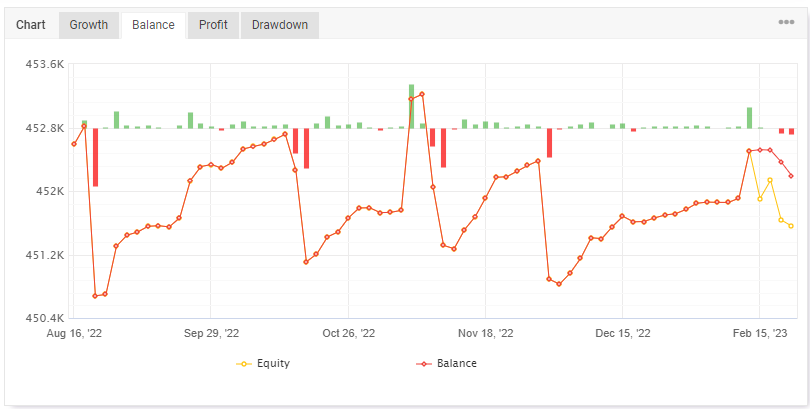Image resolution: width=810 pixels, height=409 pixels.
Task: Click the Aug 16, '22 axis label
Action: point(74,334)
